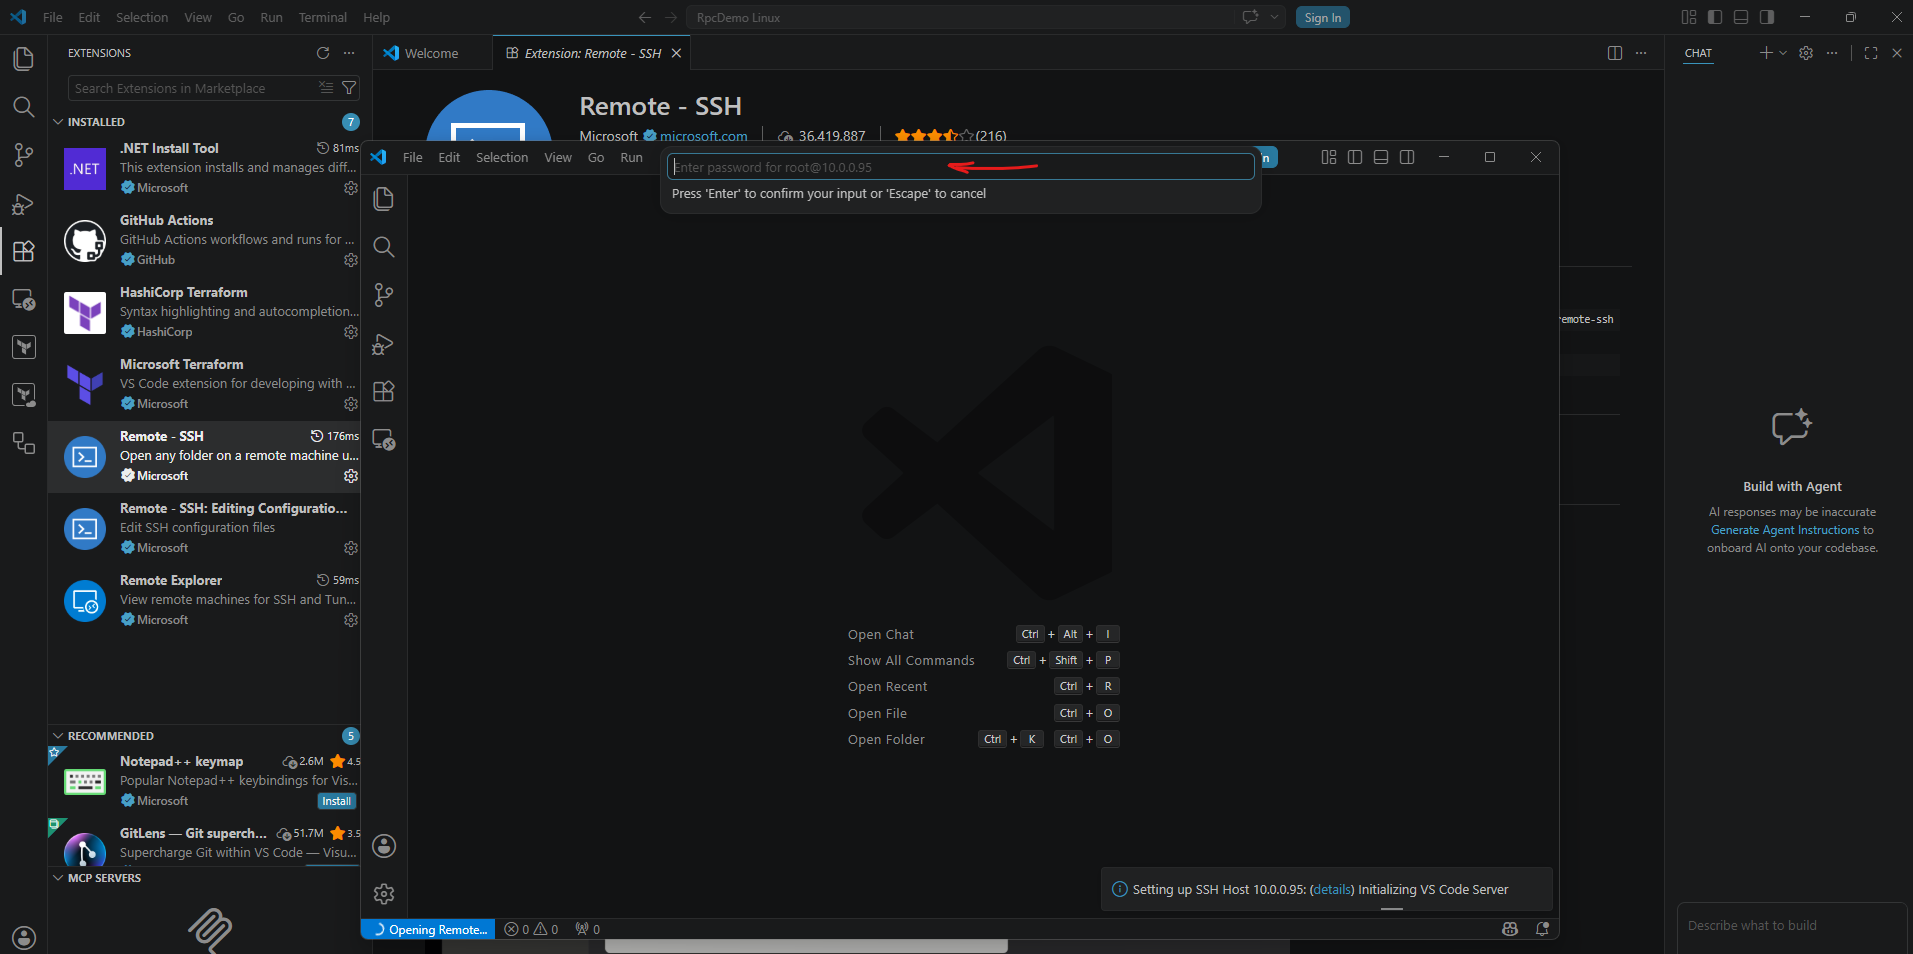Clear the extensions search results
The height and width of the screenshot is (954, 1913).
pos(326,88)
